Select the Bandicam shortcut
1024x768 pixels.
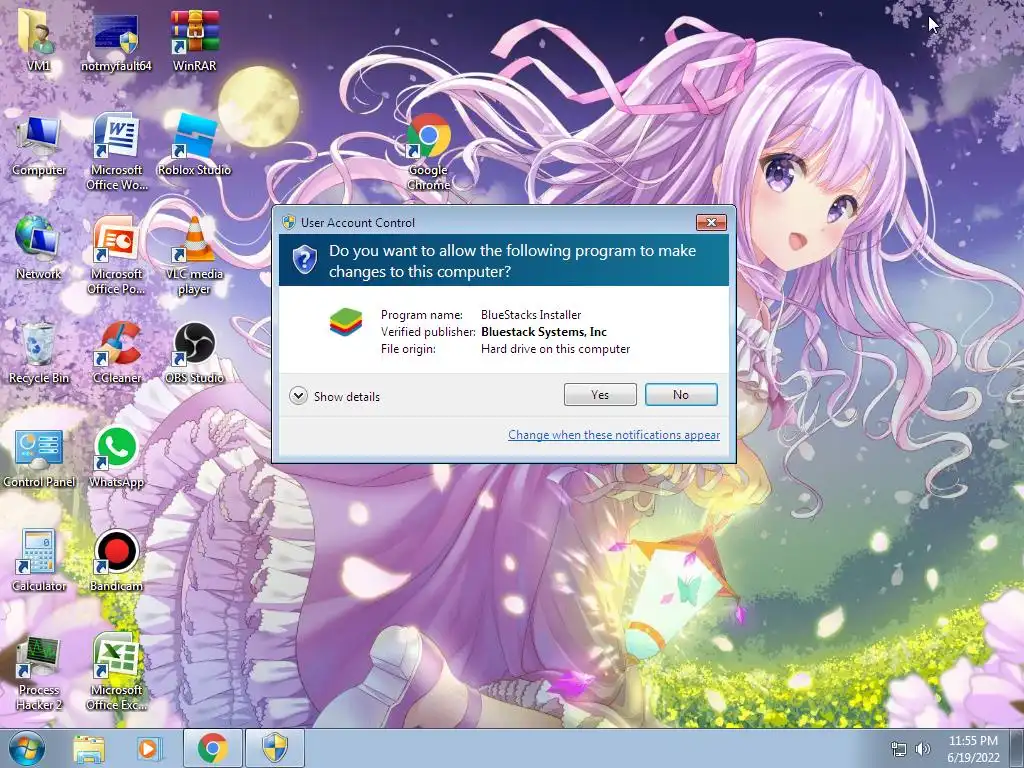point(116,560)
